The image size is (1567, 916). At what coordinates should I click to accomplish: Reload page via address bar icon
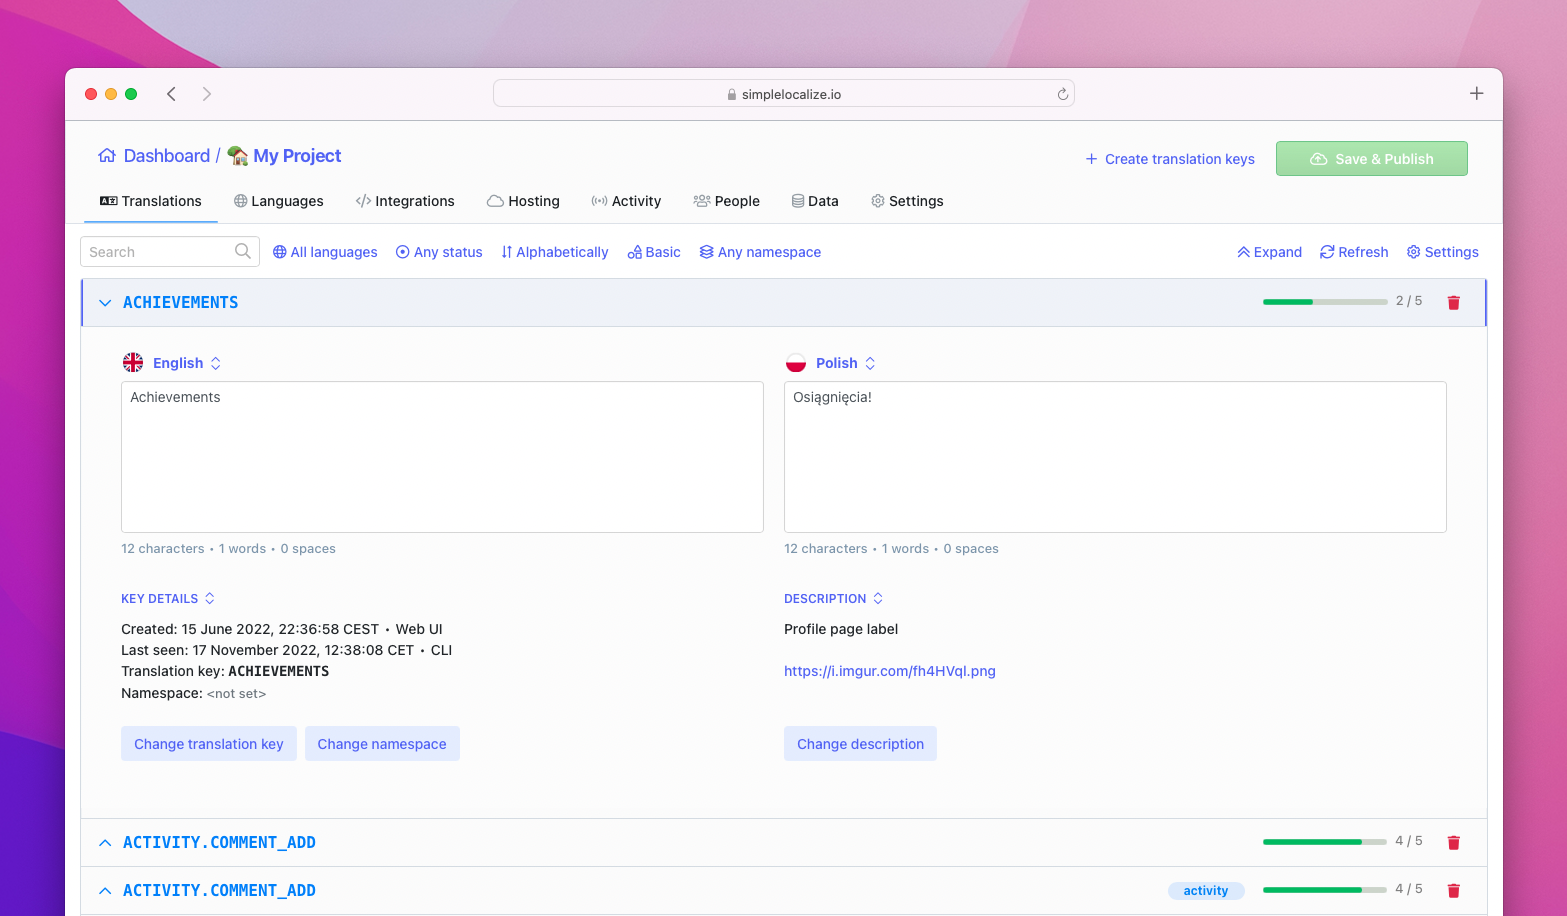tap(1062, 94)
